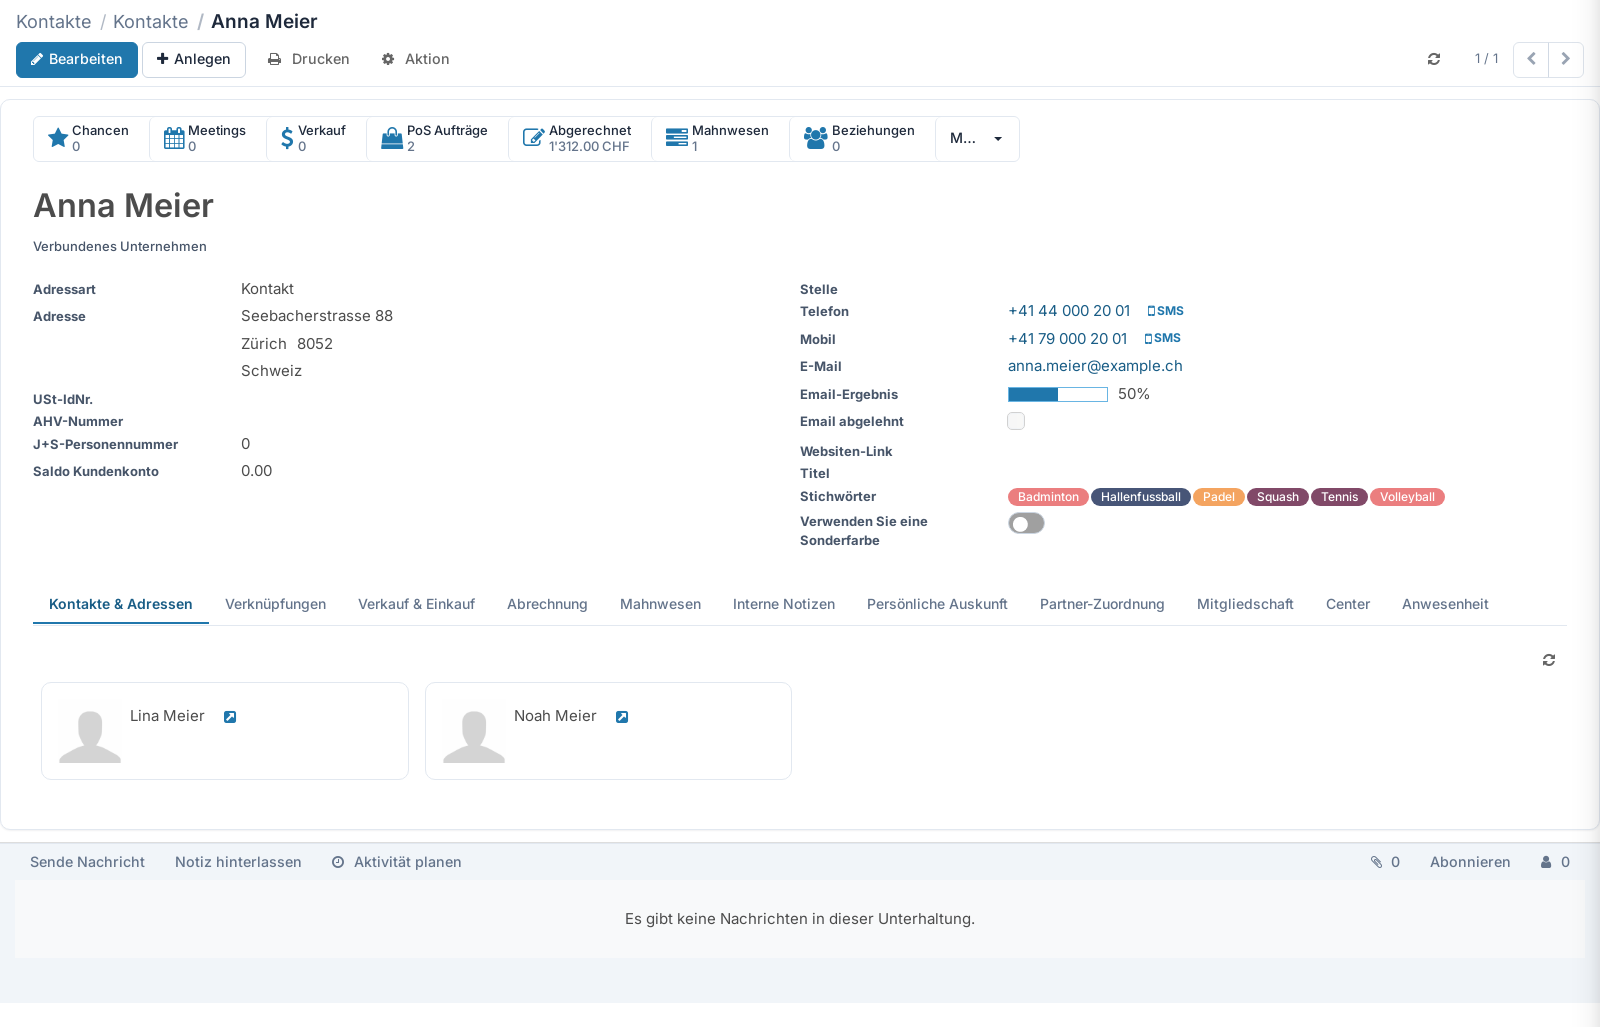Screen dimensions: 1600x1027
Task: Click phone number +41 44 000 20 01
Action: click(1069, 311)
